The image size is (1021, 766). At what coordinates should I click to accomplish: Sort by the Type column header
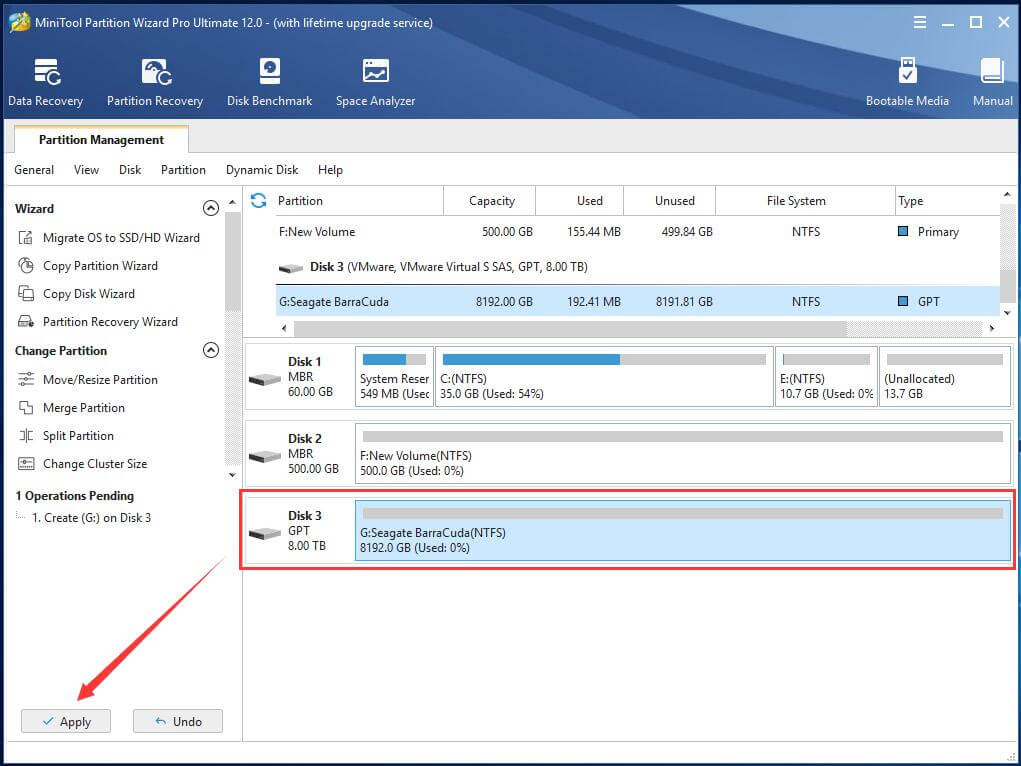(947, 201)
